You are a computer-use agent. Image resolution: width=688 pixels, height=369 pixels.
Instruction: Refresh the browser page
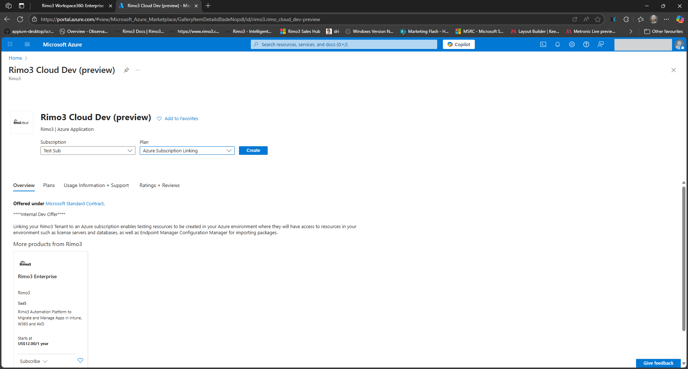tap(20, 19)
